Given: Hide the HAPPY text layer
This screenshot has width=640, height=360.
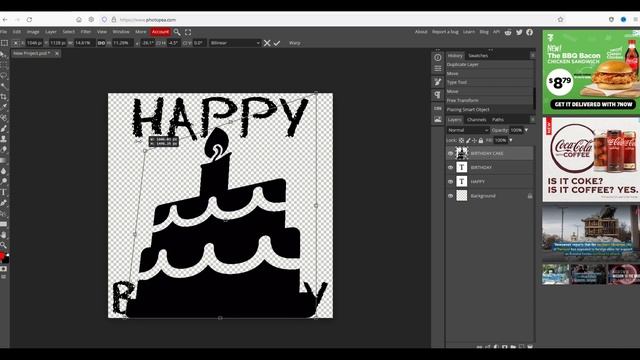Looking at the screenshot, I should pos(451,182).
